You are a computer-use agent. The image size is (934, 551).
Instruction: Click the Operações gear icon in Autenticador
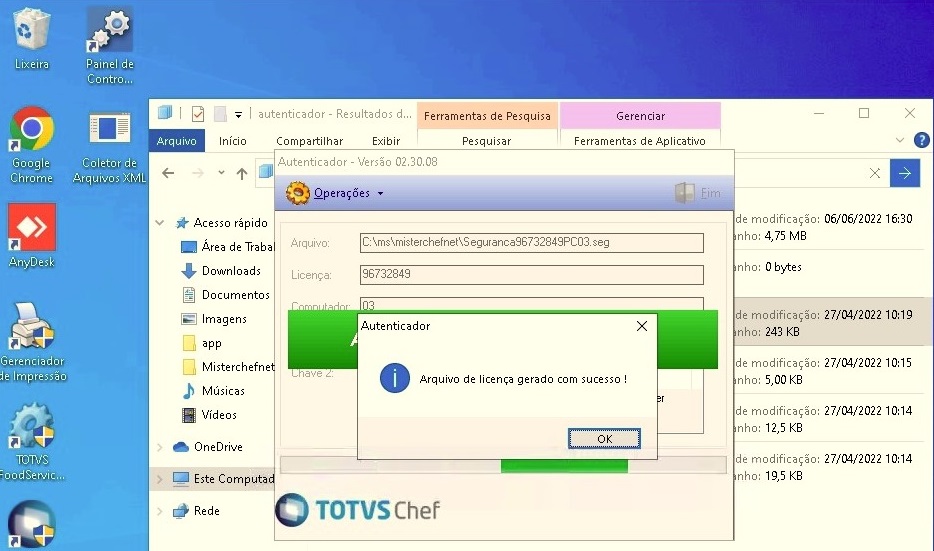298,193
